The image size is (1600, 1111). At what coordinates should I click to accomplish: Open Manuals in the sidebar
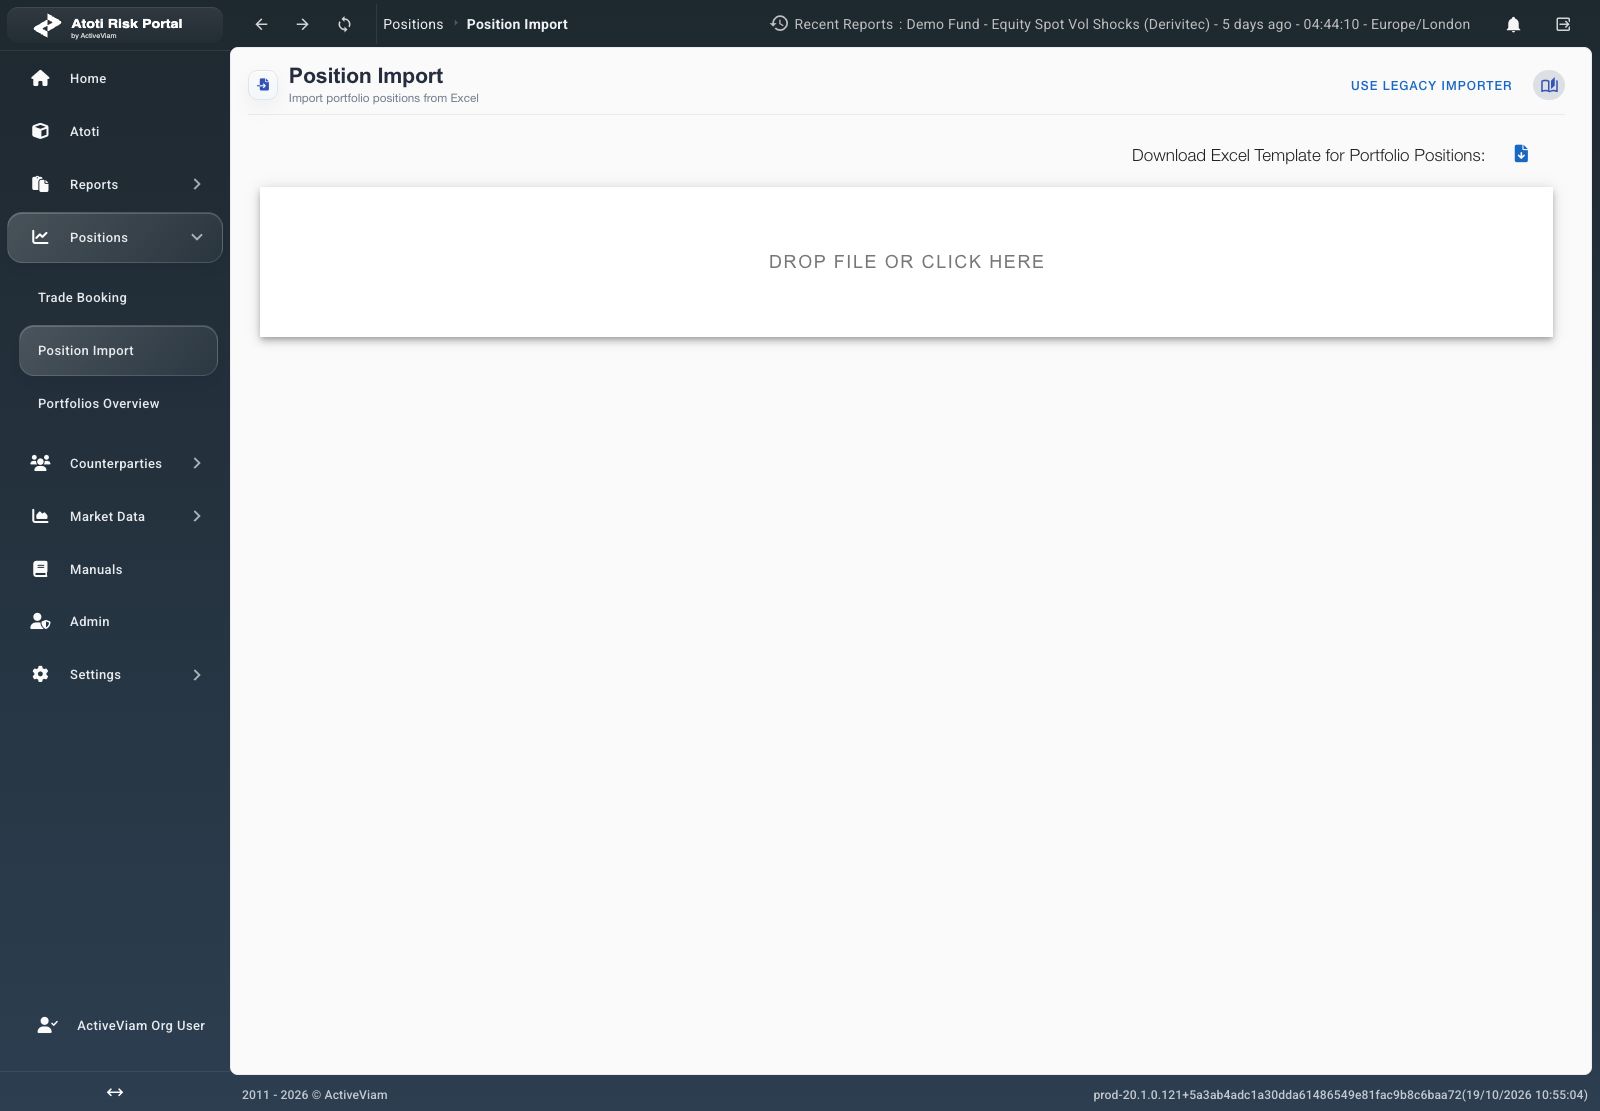[115, 569]
